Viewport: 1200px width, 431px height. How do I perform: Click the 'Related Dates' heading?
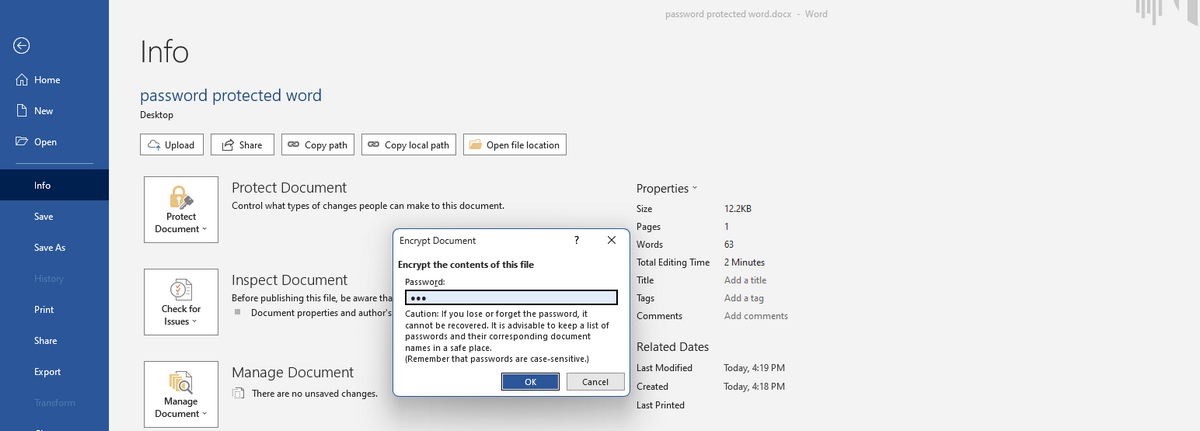tap(673, 347)
